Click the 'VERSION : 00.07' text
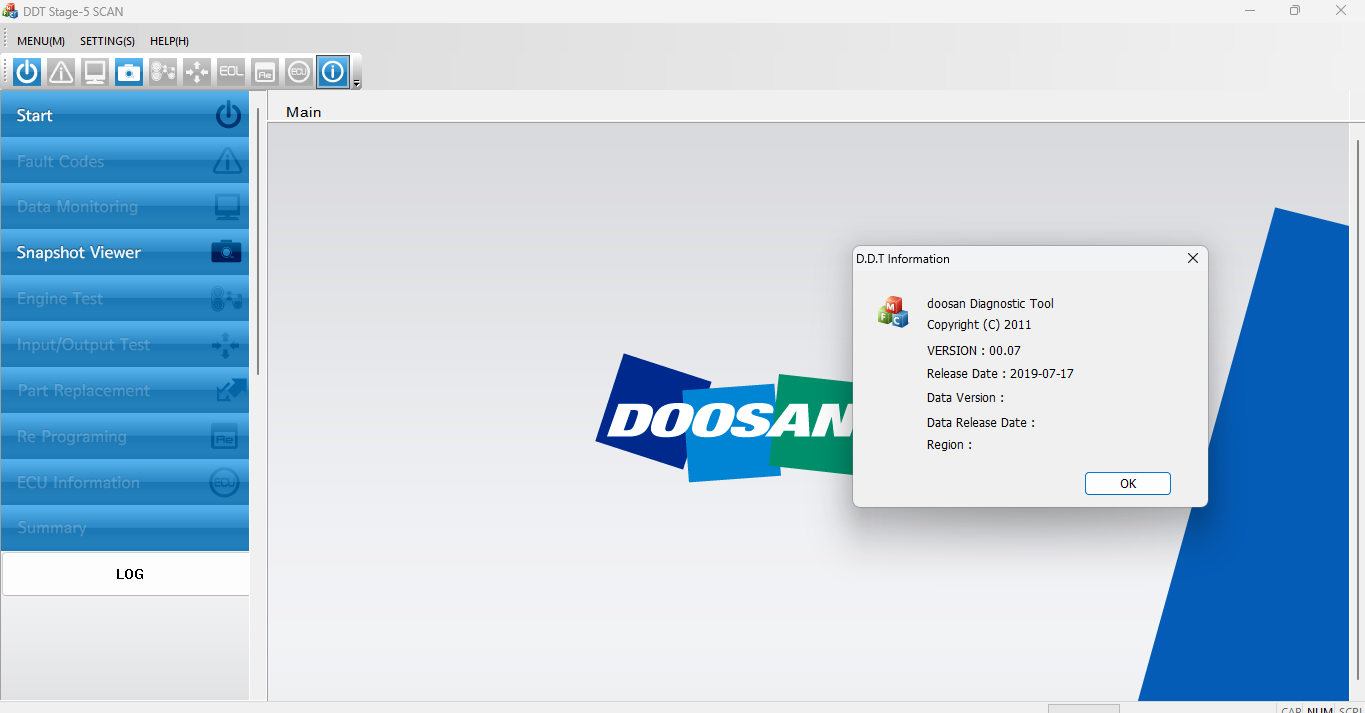Image resolution: width=1365 pixels, height=713 pixels. click(974, 351)
